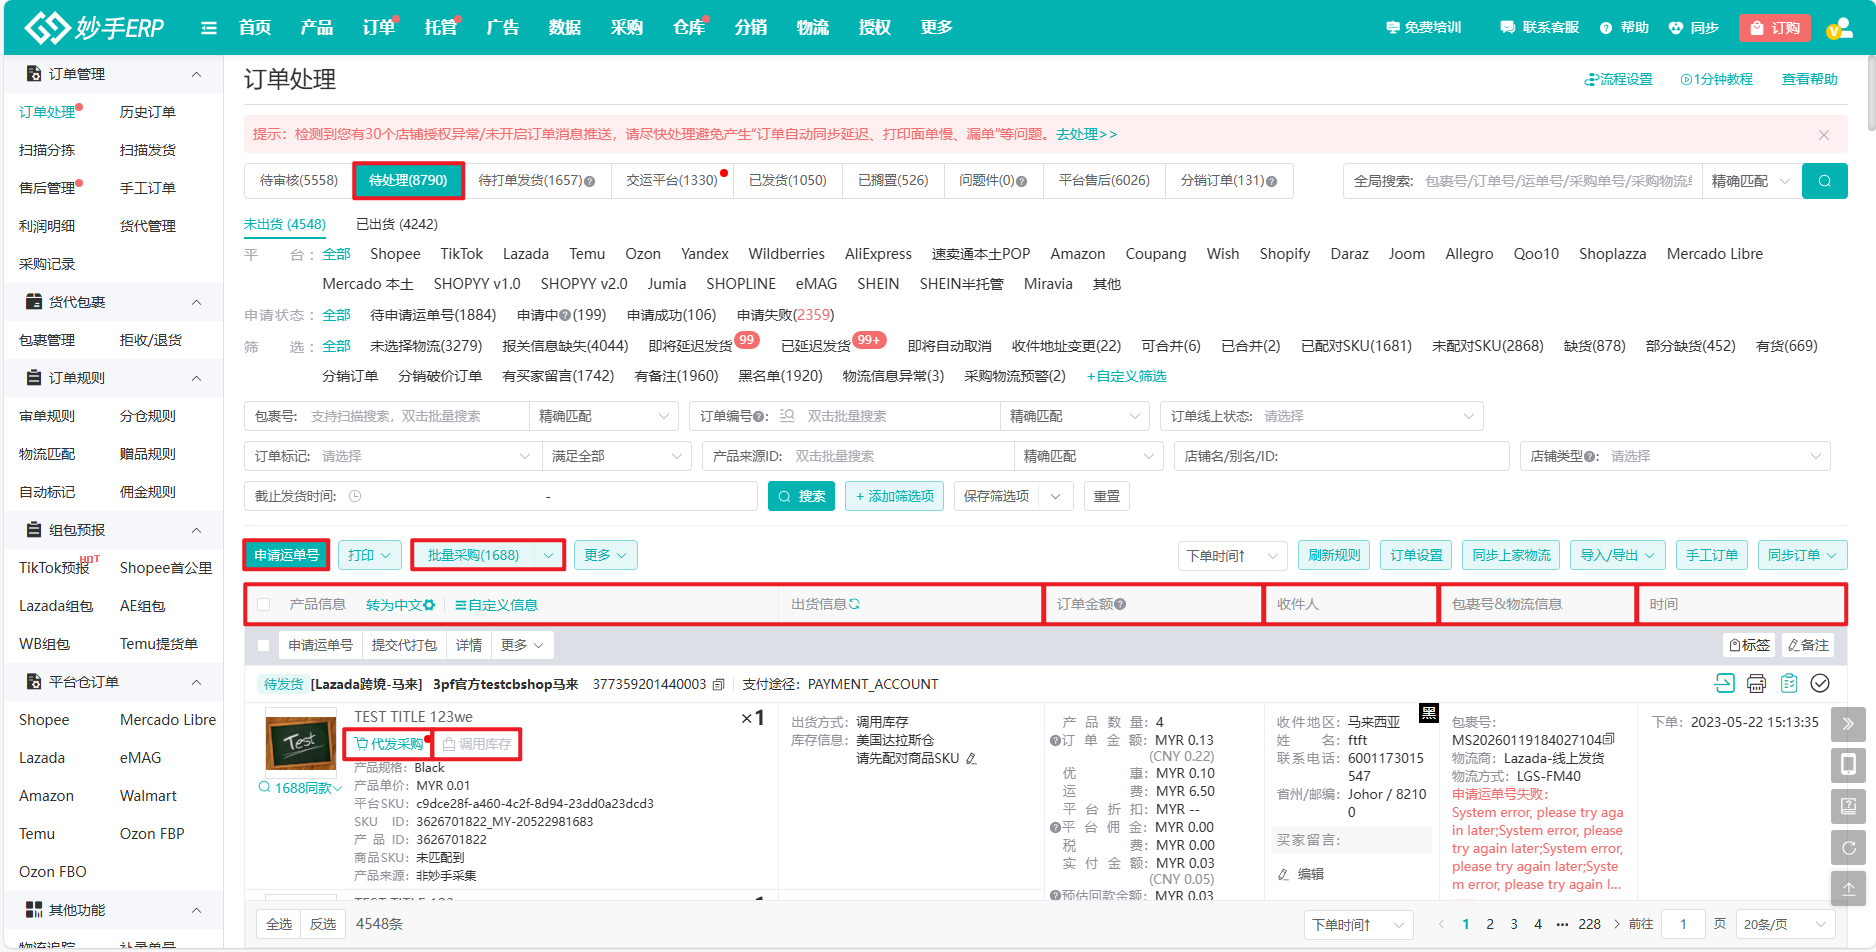Click the printer icon on the order row
1876x952 pixels.
(x=1757, y=684)
